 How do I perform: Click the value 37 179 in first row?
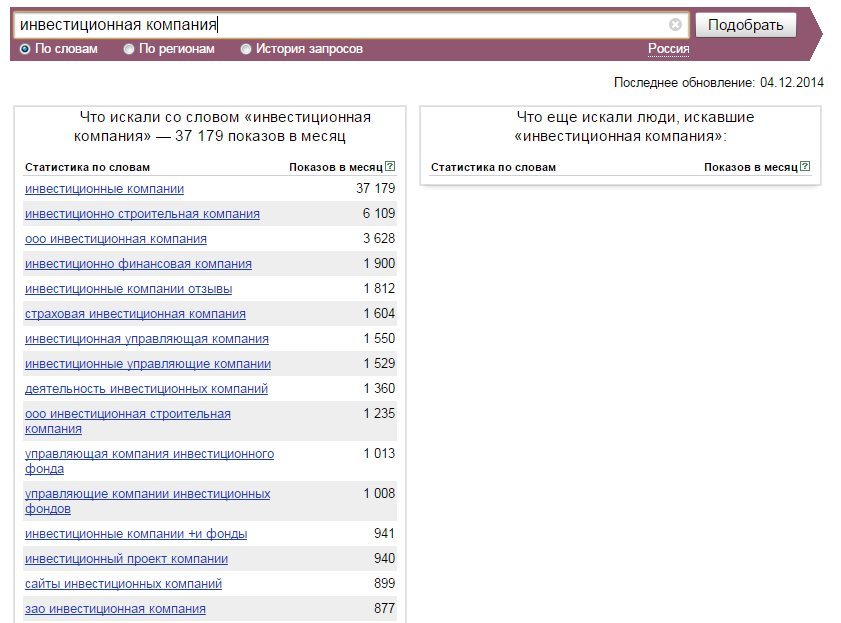tap(375, 188)
